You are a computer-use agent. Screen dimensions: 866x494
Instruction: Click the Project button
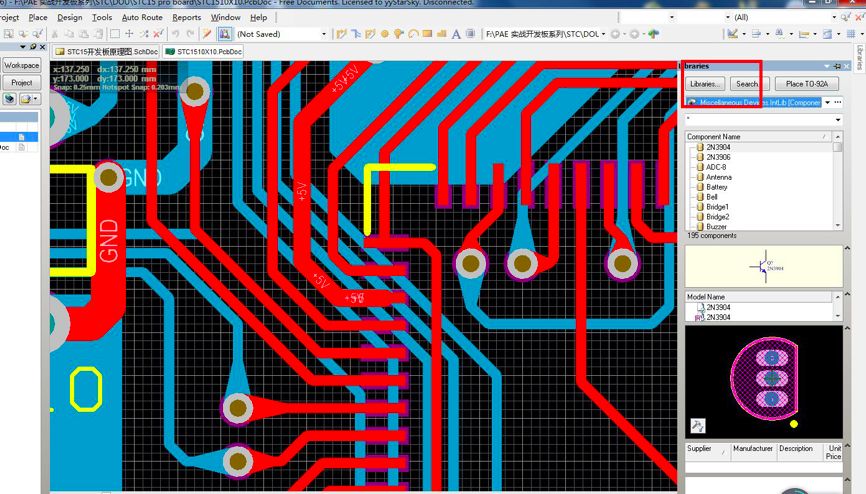(22, 82)
